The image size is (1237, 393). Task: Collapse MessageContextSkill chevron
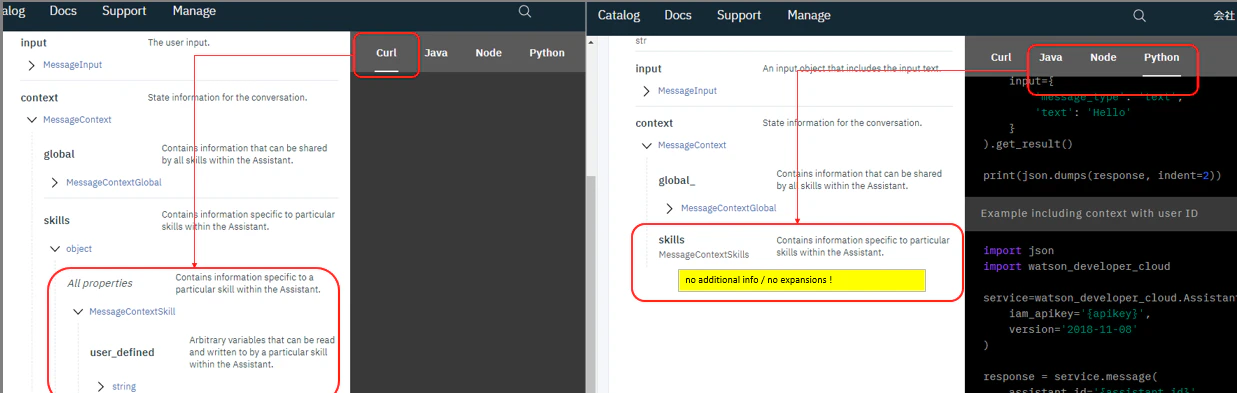point(78,312)
